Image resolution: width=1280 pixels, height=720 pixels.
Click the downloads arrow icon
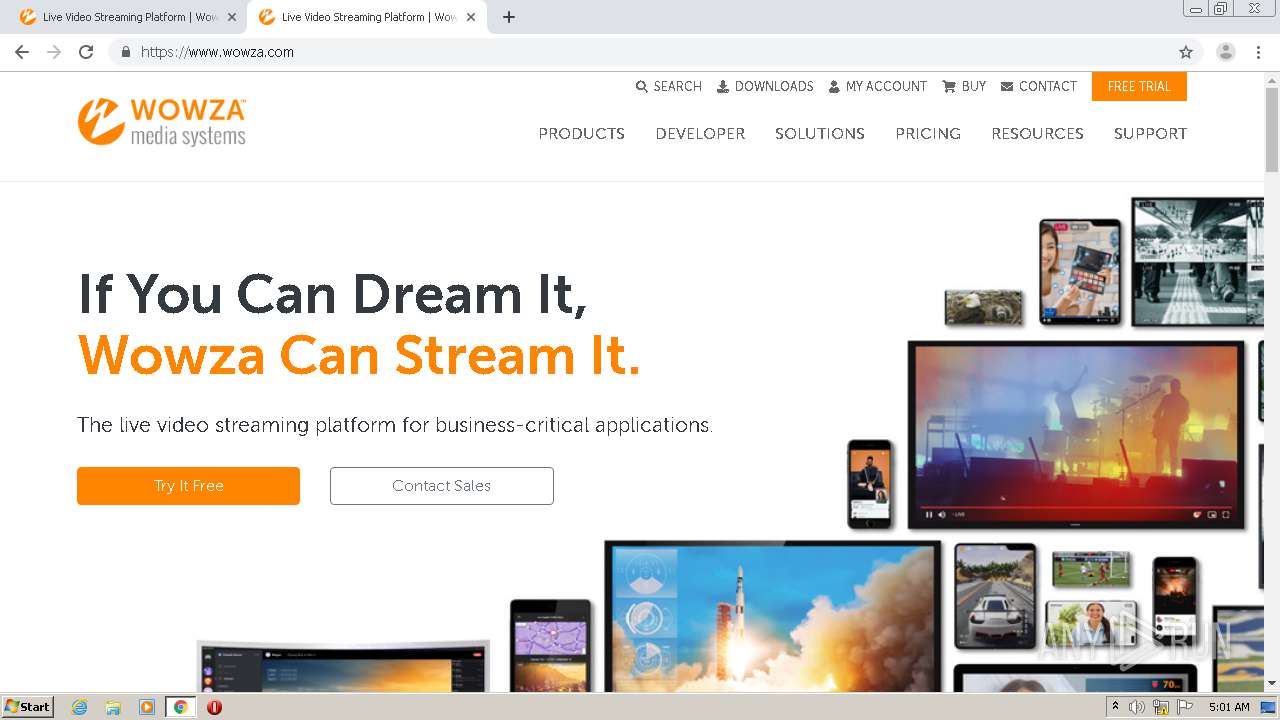(723, 87)
